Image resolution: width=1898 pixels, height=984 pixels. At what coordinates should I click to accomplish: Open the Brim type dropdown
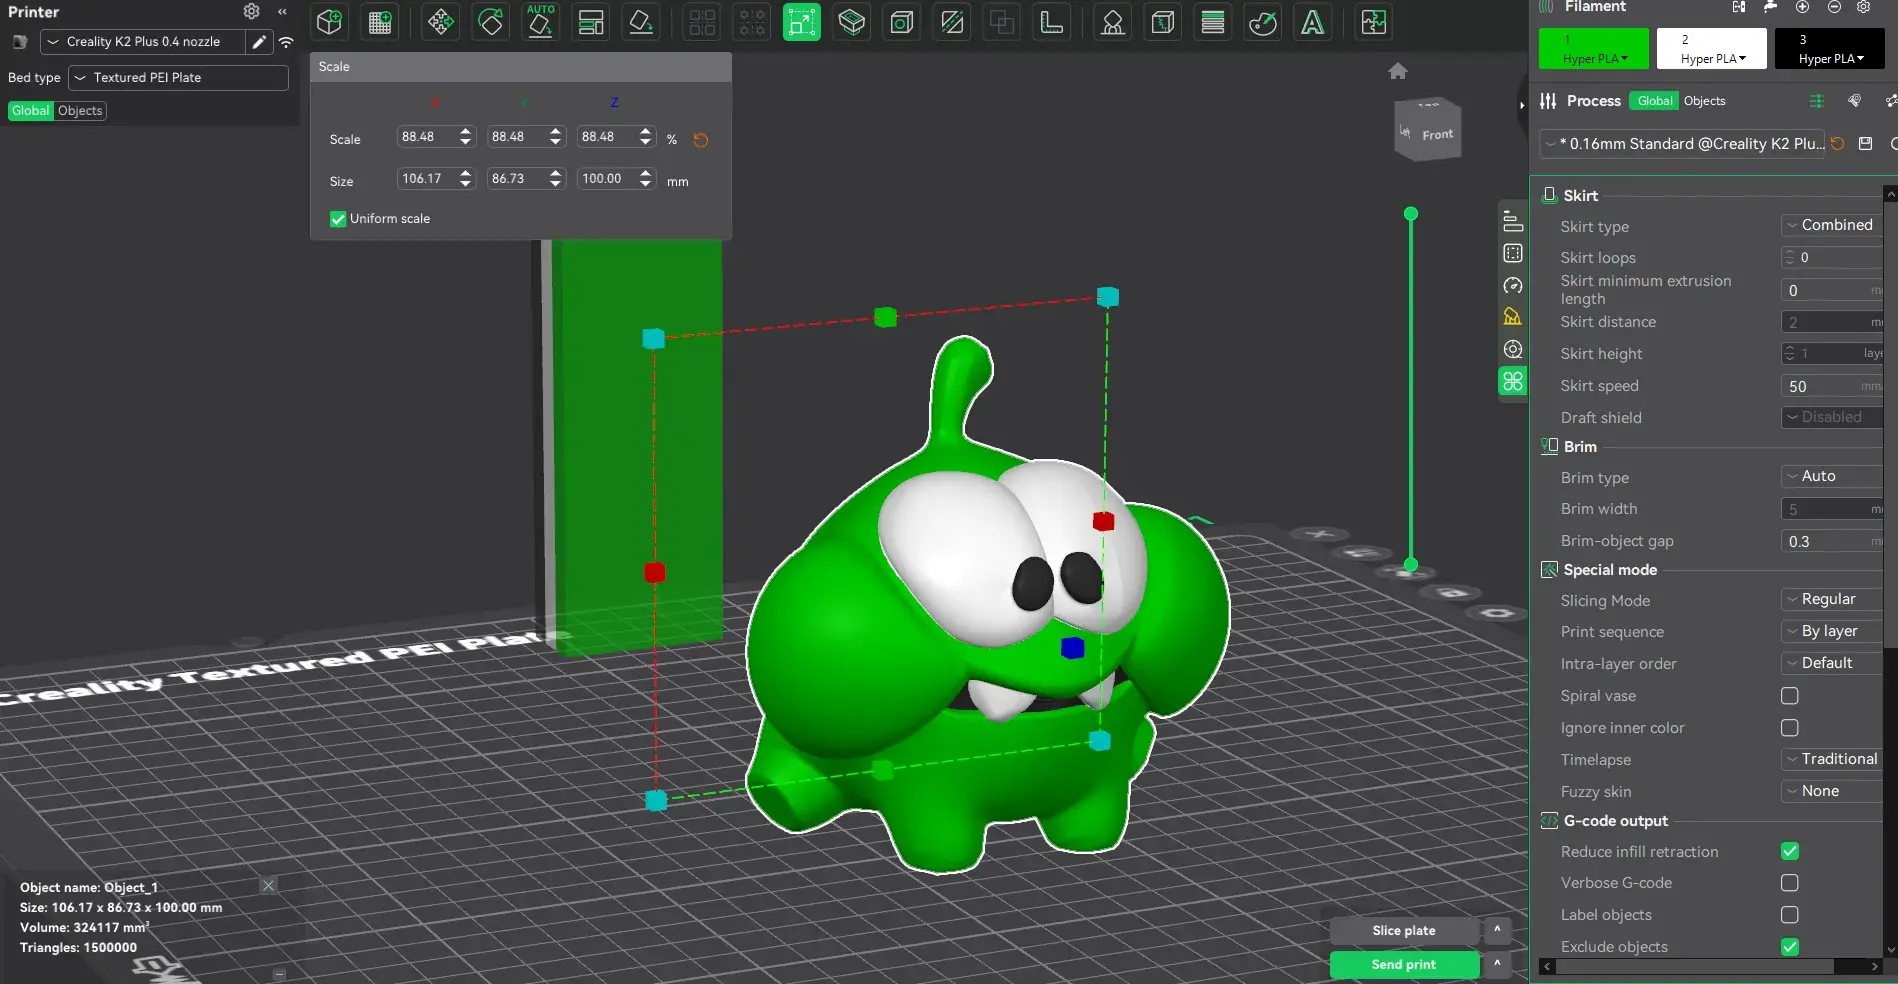tap(1832, 476)
